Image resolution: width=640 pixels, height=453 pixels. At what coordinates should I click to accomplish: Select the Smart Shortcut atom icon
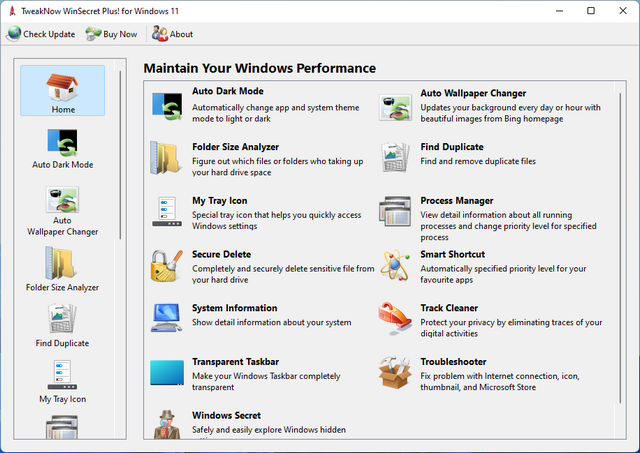(394, 266)
